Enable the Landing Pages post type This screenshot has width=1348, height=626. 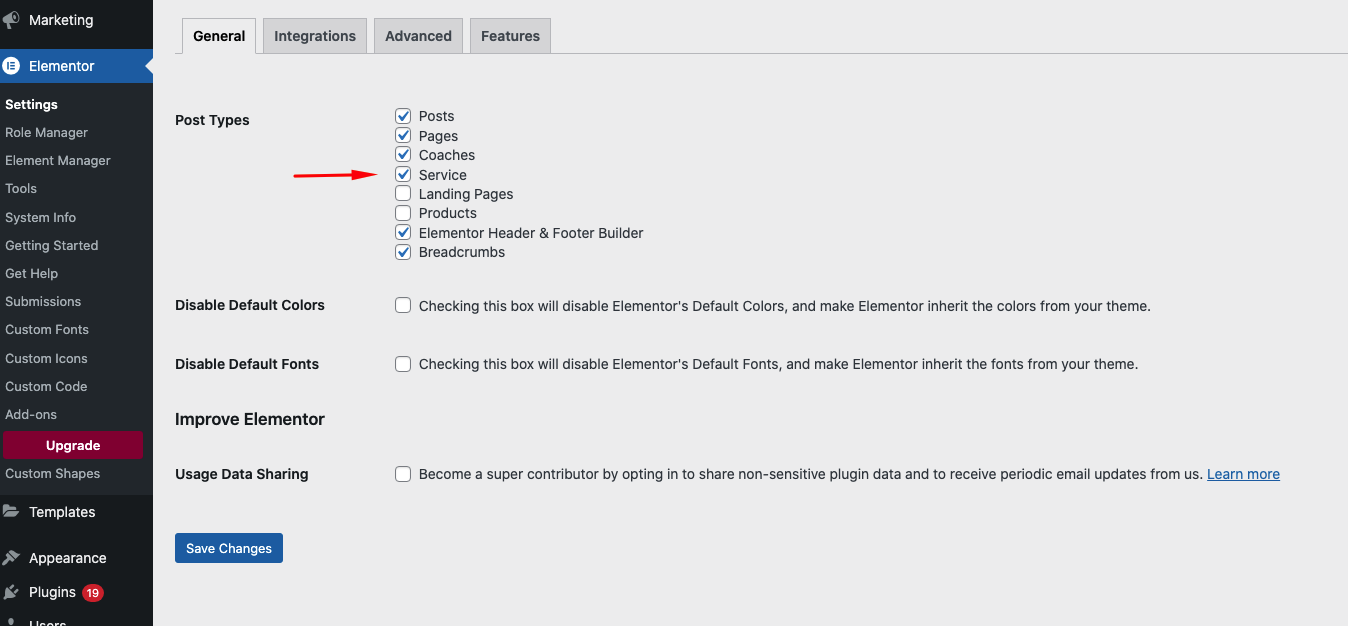point(403,193)
